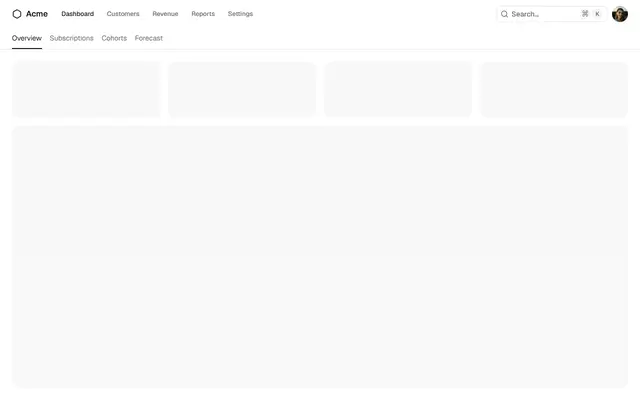640x400 pixels.
Task: Click the K shortcut key badge
Action: pos(597,14)
